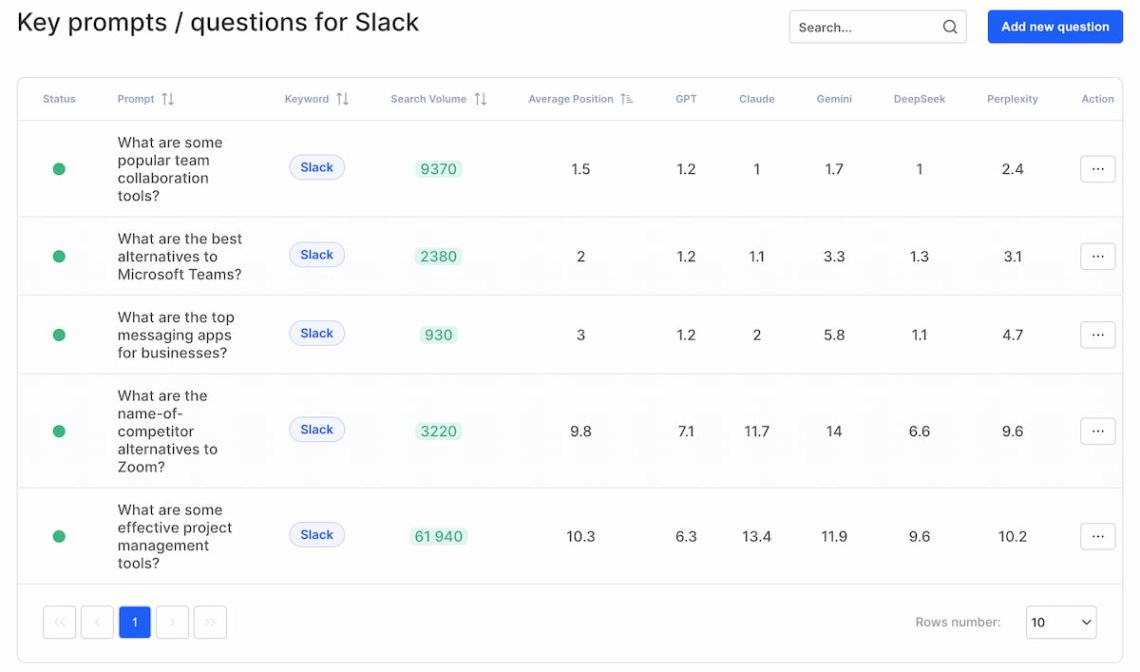
Task: Click search volume value 3220
Action: point(438,431)
